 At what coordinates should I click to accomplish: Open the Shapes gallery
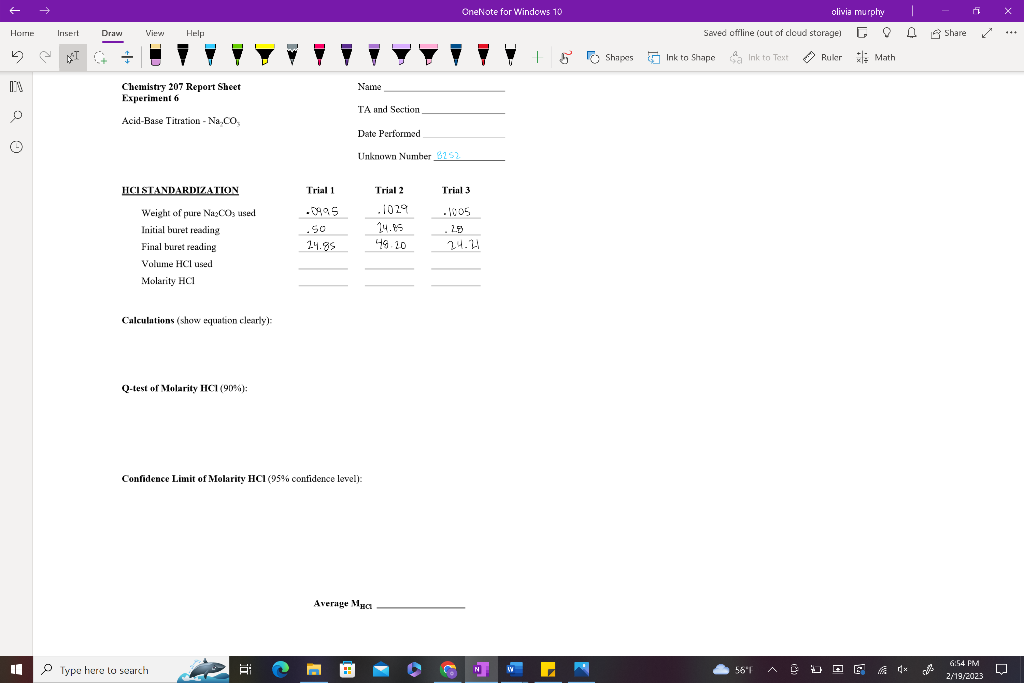pos(610,57)
